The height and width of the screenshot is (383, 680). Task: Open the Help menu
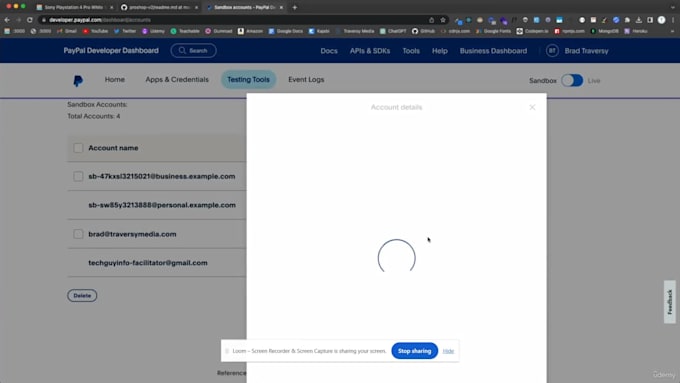439,51
